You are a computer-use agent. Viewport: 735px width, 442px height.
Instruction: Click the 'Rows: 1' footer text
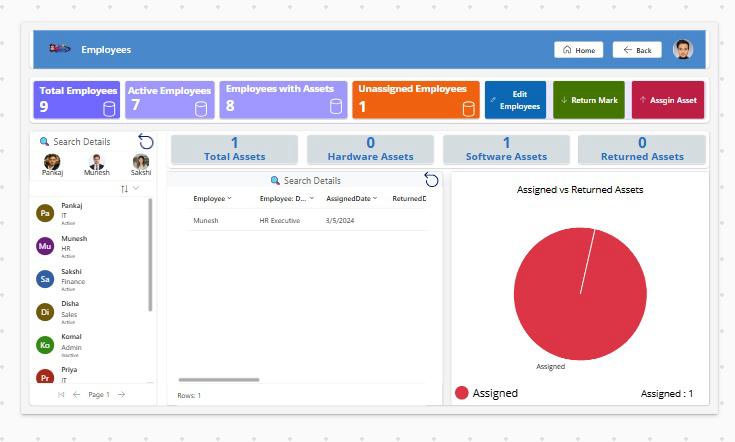point(189,396)
